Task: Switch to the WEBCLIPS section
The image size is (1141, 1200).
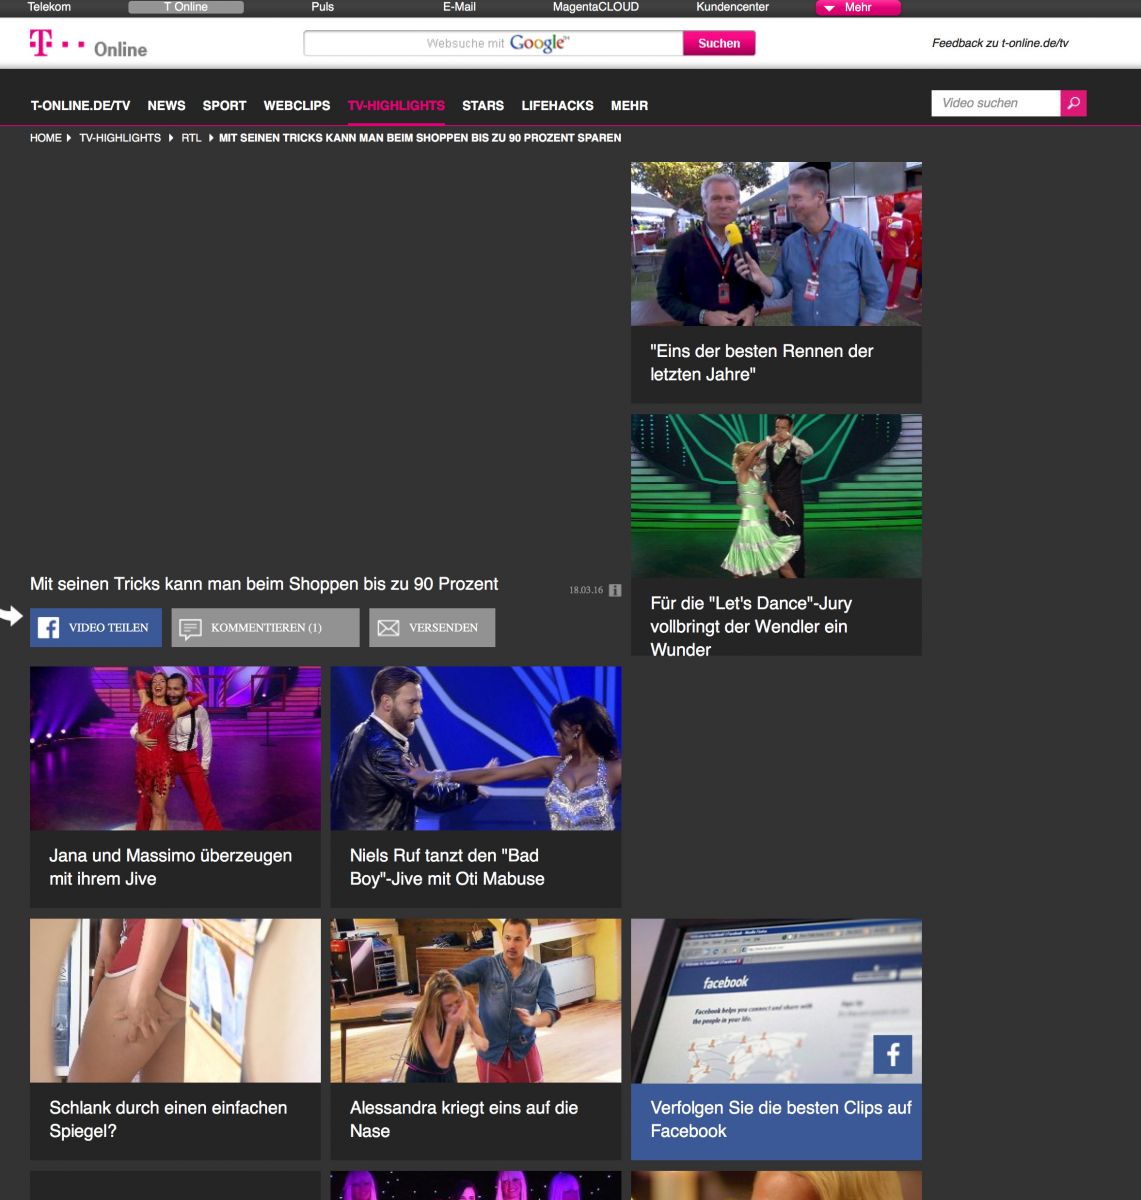Action: pos(296,105)
